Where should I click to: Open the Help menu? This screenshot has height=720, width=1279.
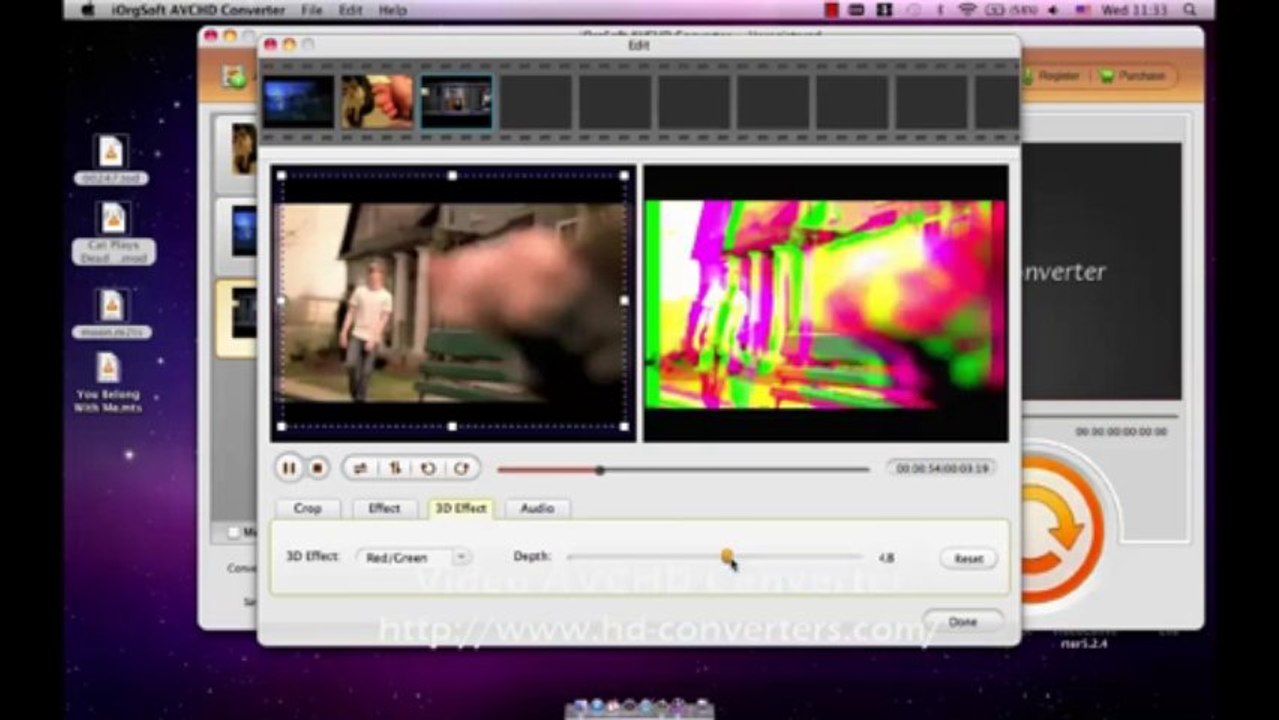click(x=393, y=10)
